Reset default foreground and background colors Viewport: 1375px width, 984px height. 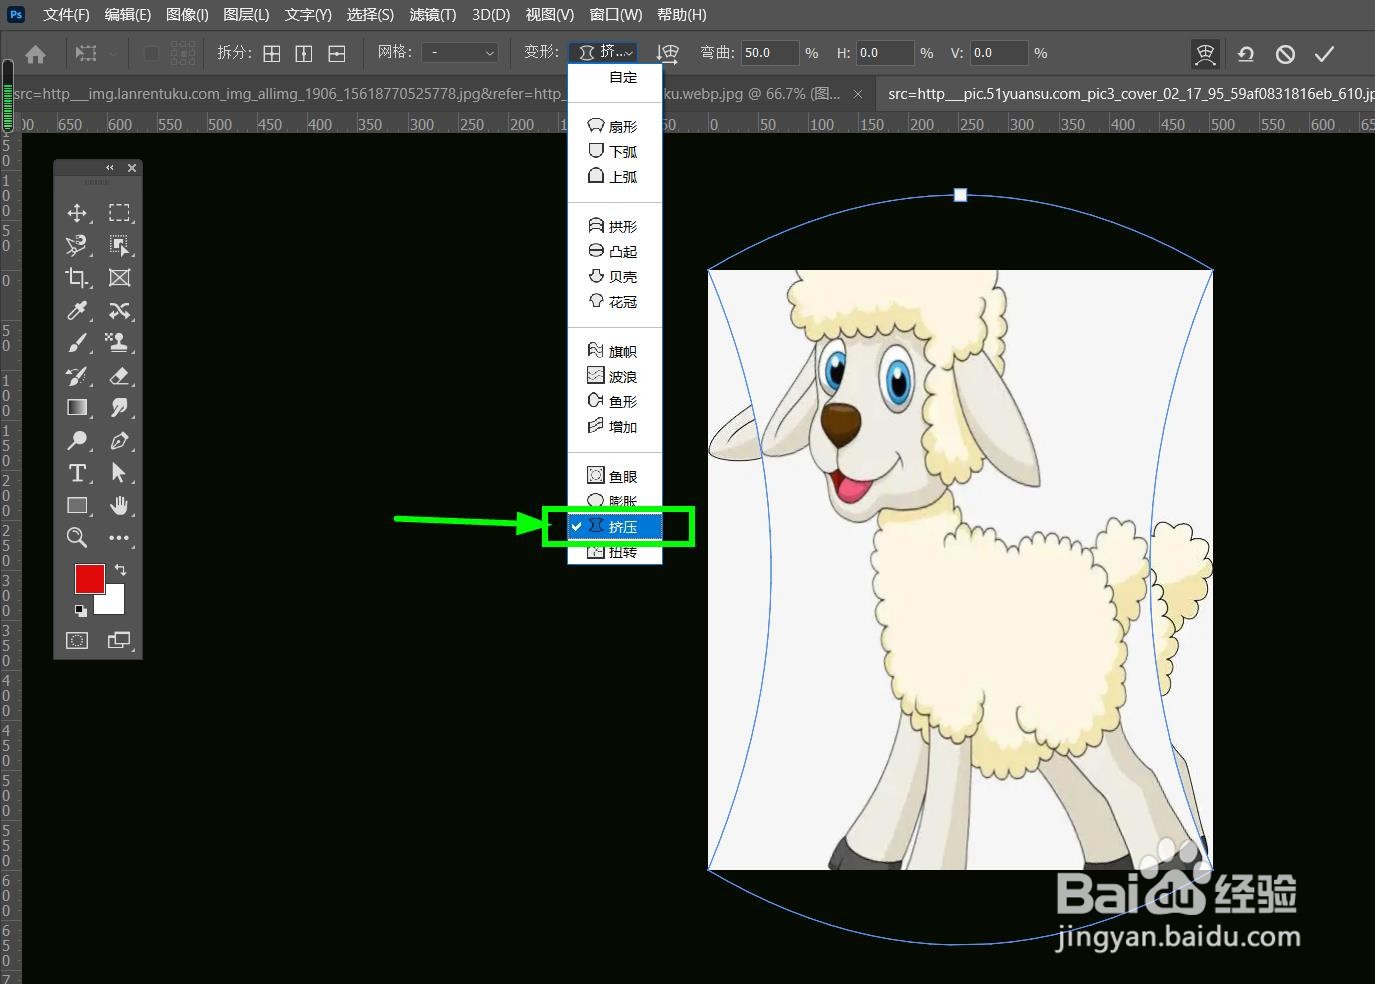click(81, 610)
